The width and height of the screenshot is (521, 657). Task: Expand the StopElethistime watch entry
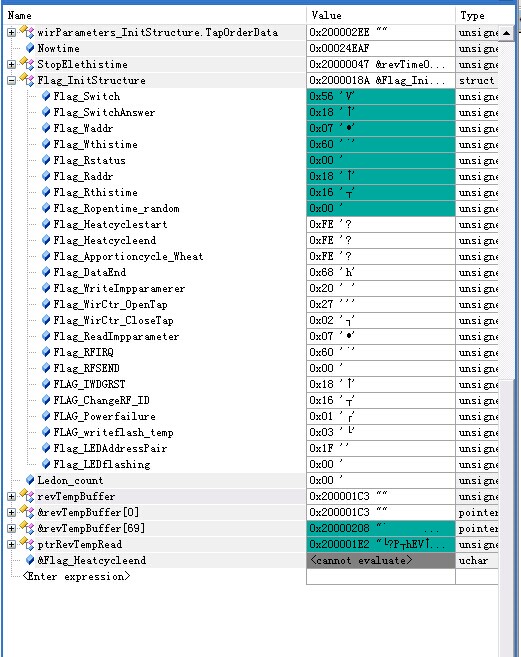tap(12, 64)
